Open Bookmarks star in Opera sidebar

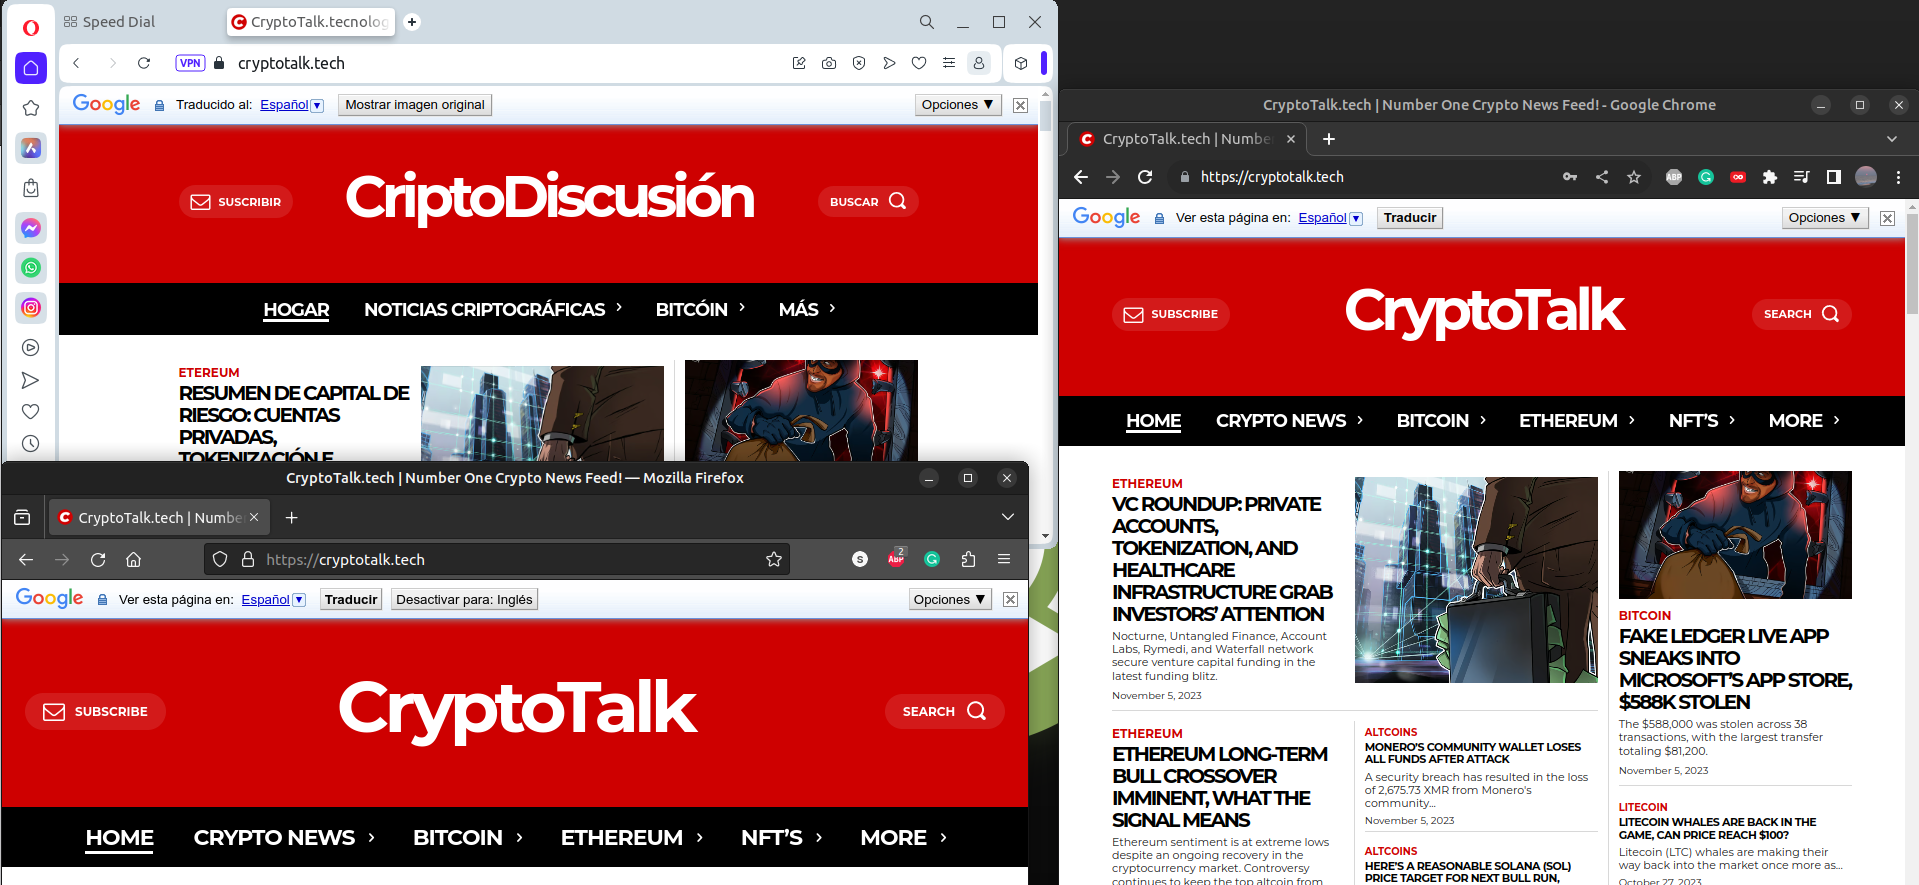31,108
